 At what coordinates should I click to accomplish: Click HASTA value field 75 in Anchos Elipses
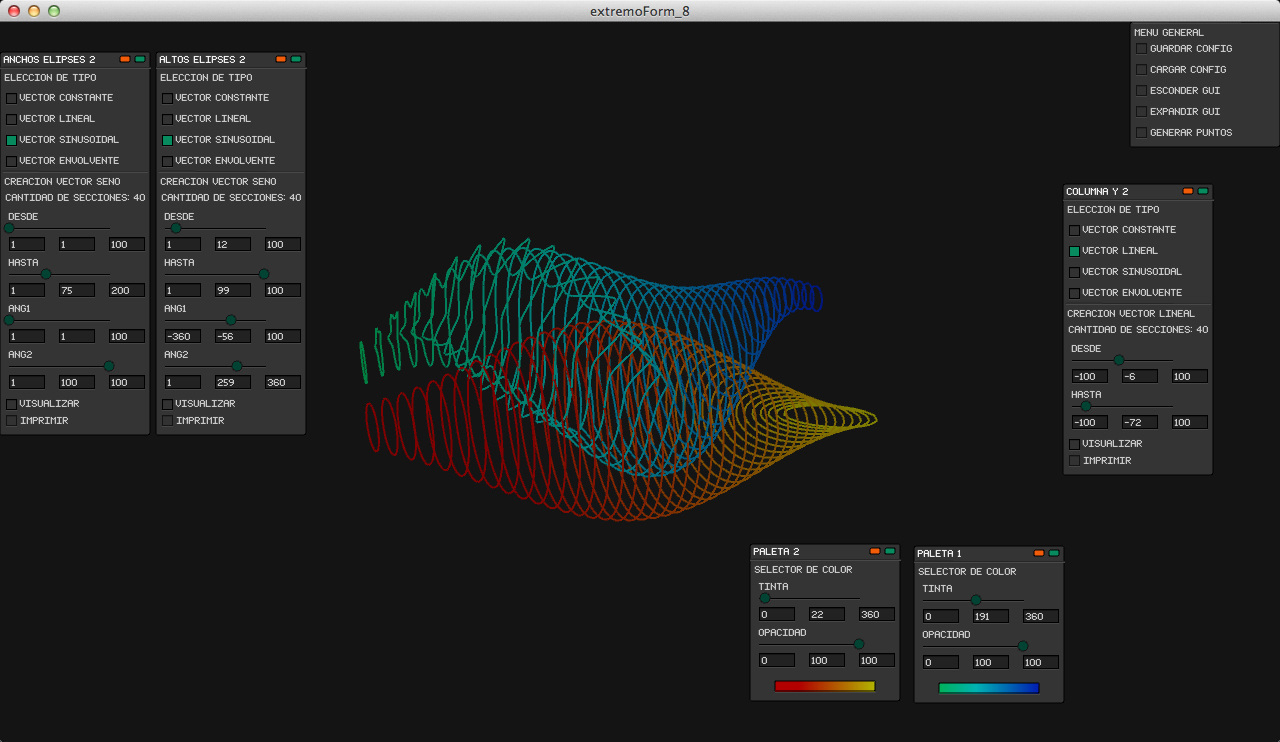tap(77, 290)
